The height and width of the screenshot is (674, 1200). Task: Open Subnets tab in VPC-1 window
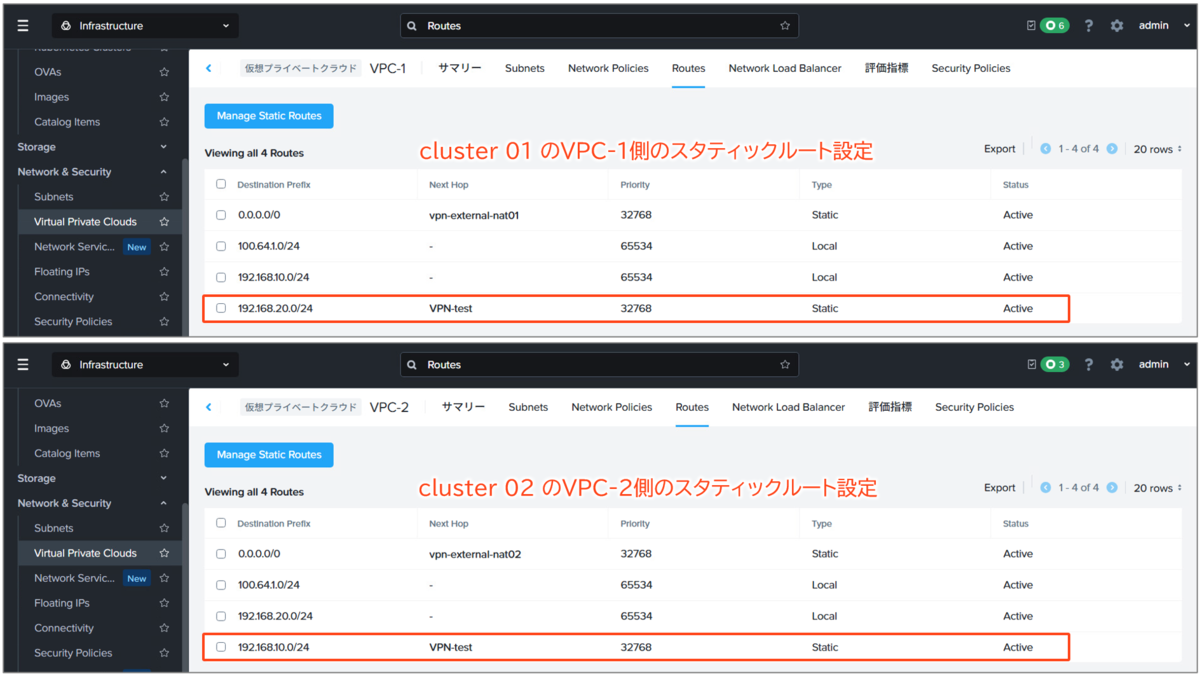(x=525, y=68)
